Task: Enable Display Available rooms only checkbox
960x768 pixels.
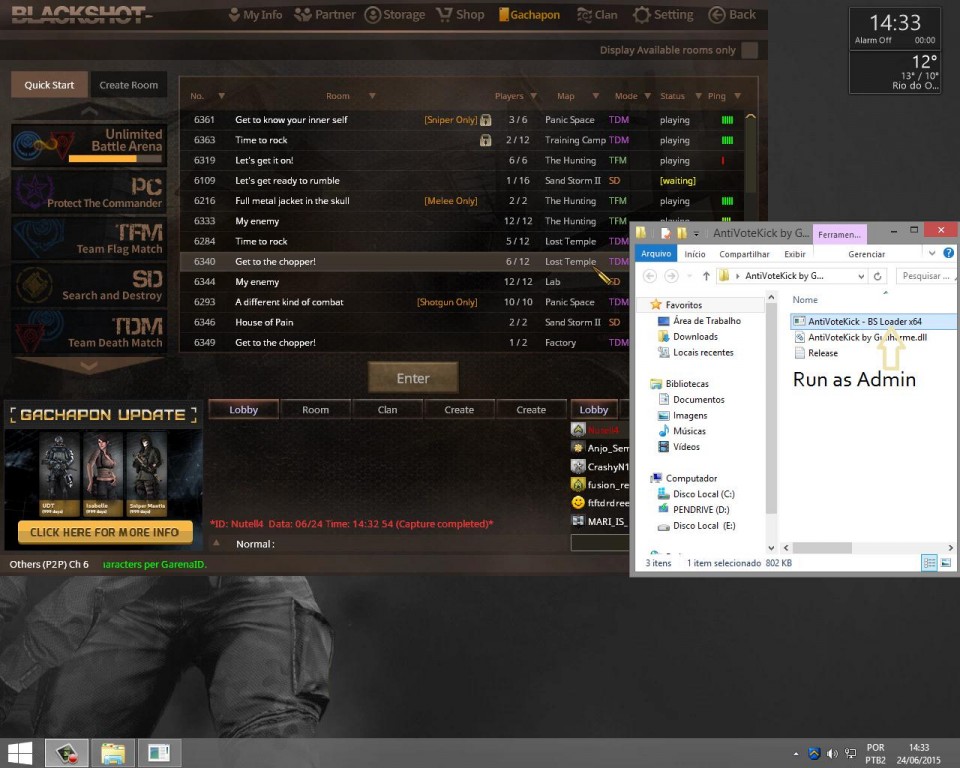Action: point(749,50)
